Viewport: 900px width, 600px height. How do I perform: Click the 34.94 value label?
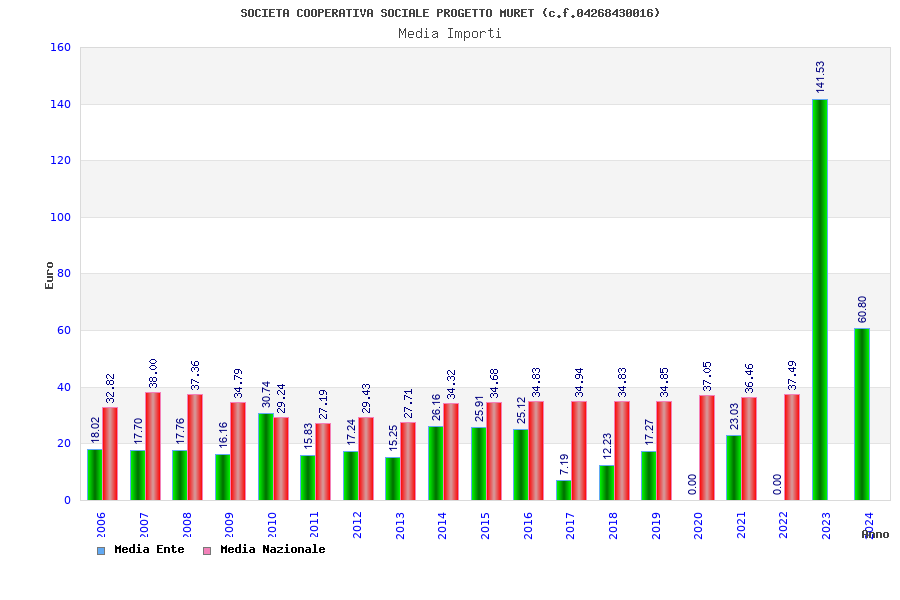pos(579,382)
